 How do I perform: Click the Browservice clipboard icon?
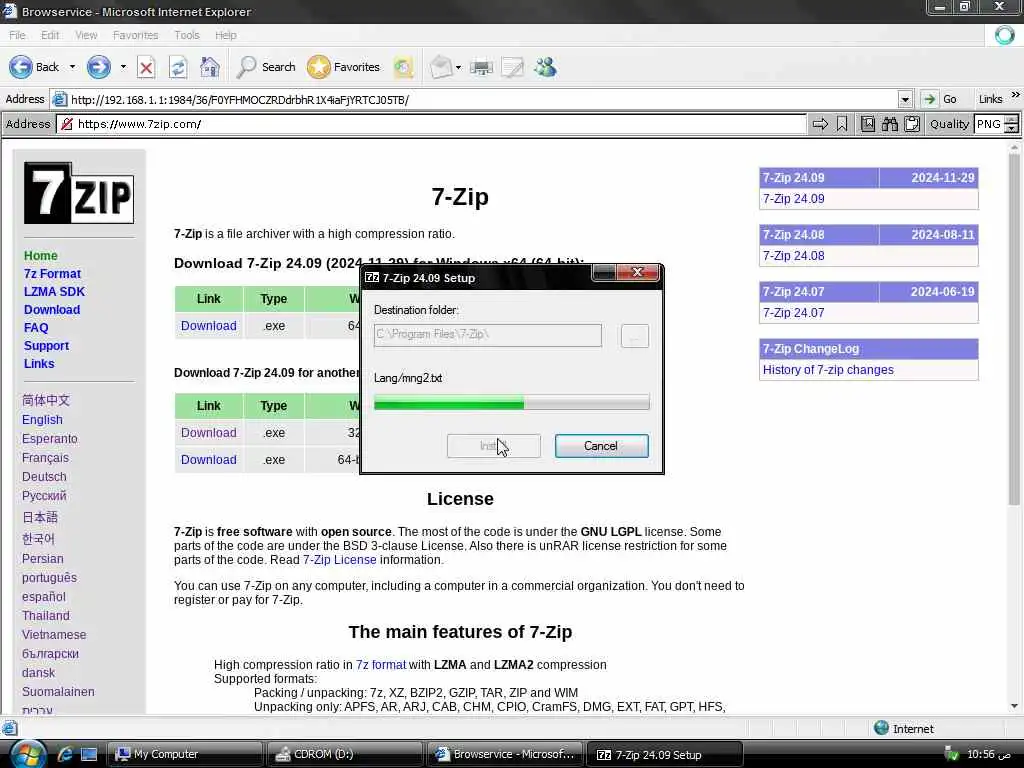point(912,124)
